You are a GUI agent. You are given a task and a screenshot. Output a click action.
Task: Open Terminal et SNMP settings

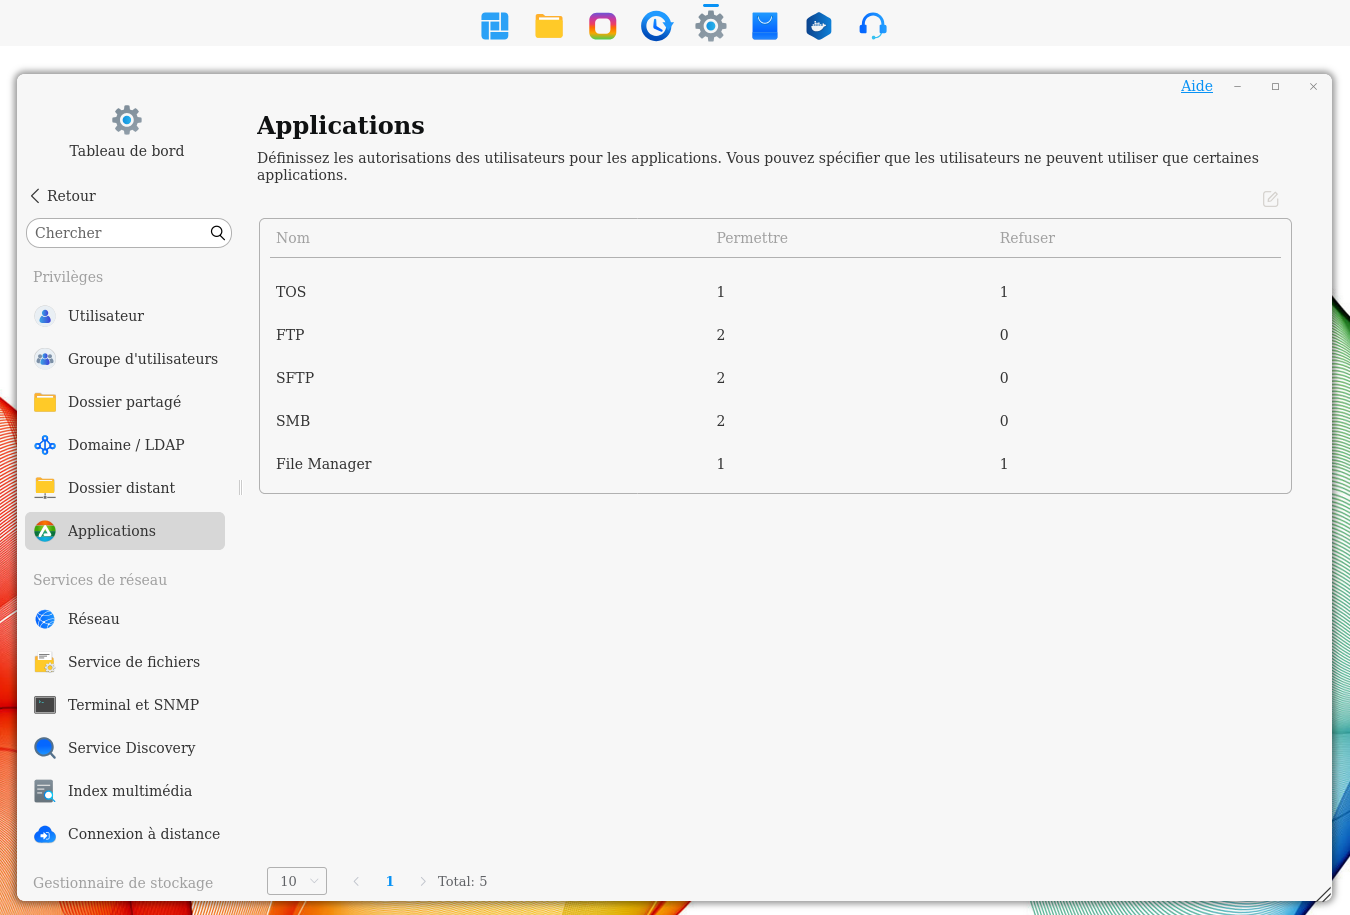coord(133,705)
